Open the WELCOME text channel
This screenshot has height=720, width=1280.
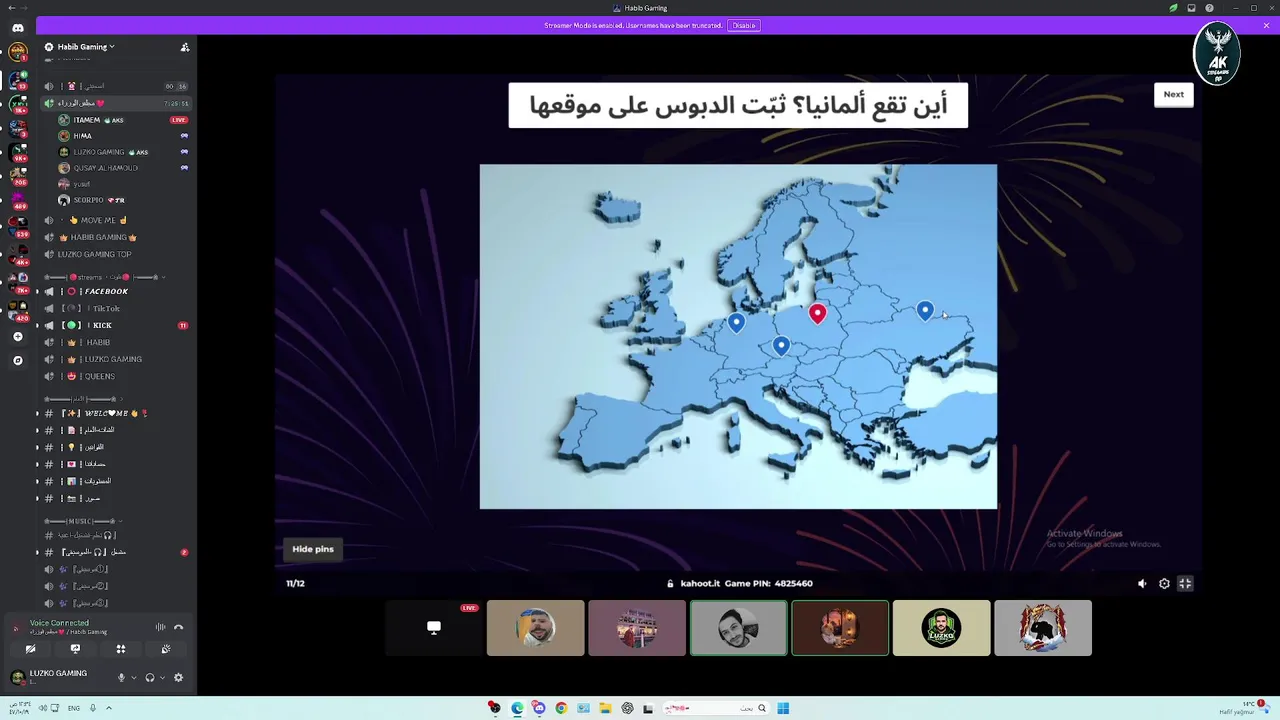115,413
